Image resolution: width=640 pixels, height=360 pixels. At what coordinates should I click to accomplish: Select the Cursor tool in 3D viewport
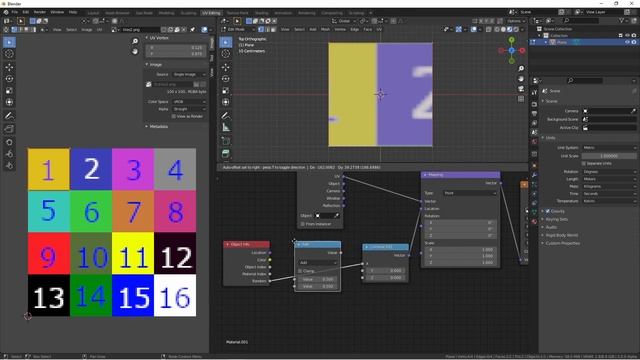pos(226,54)
